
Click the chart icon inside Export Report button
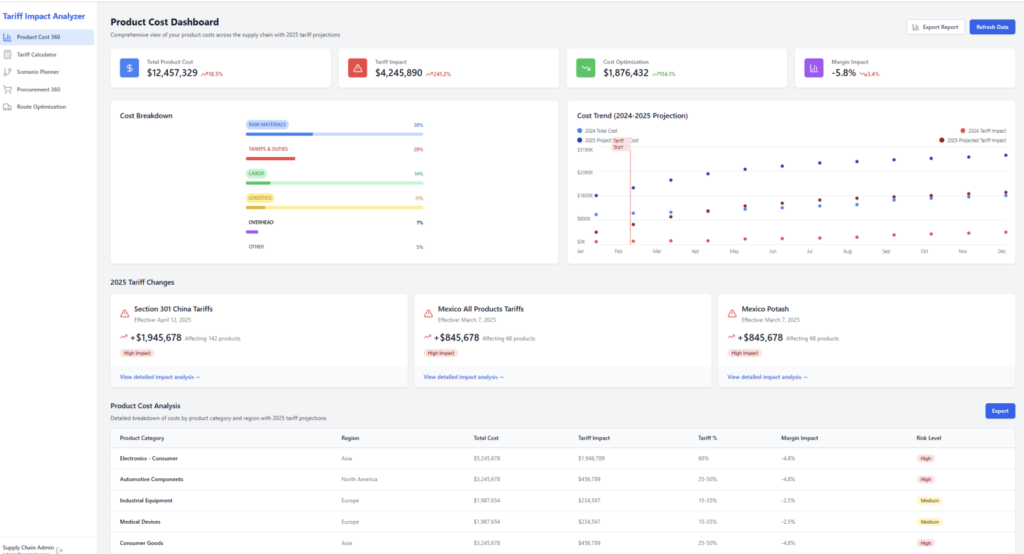click(x=916, y=27)
